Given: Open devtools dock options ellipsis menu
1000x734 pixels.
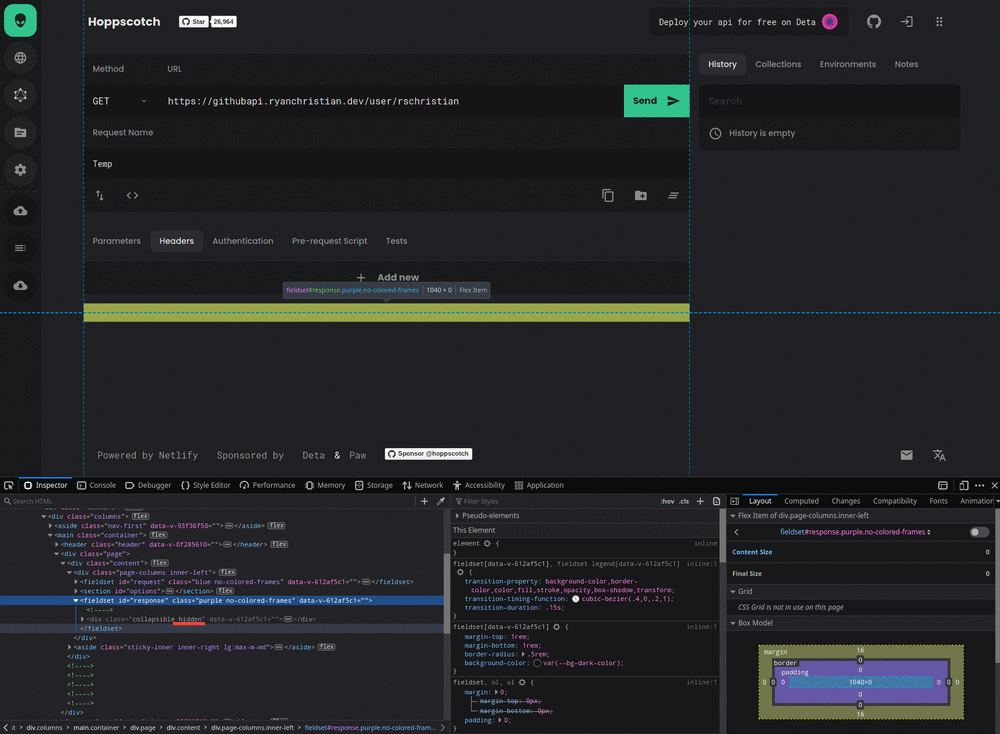Looking at the screenshot, I should point(980,485).
